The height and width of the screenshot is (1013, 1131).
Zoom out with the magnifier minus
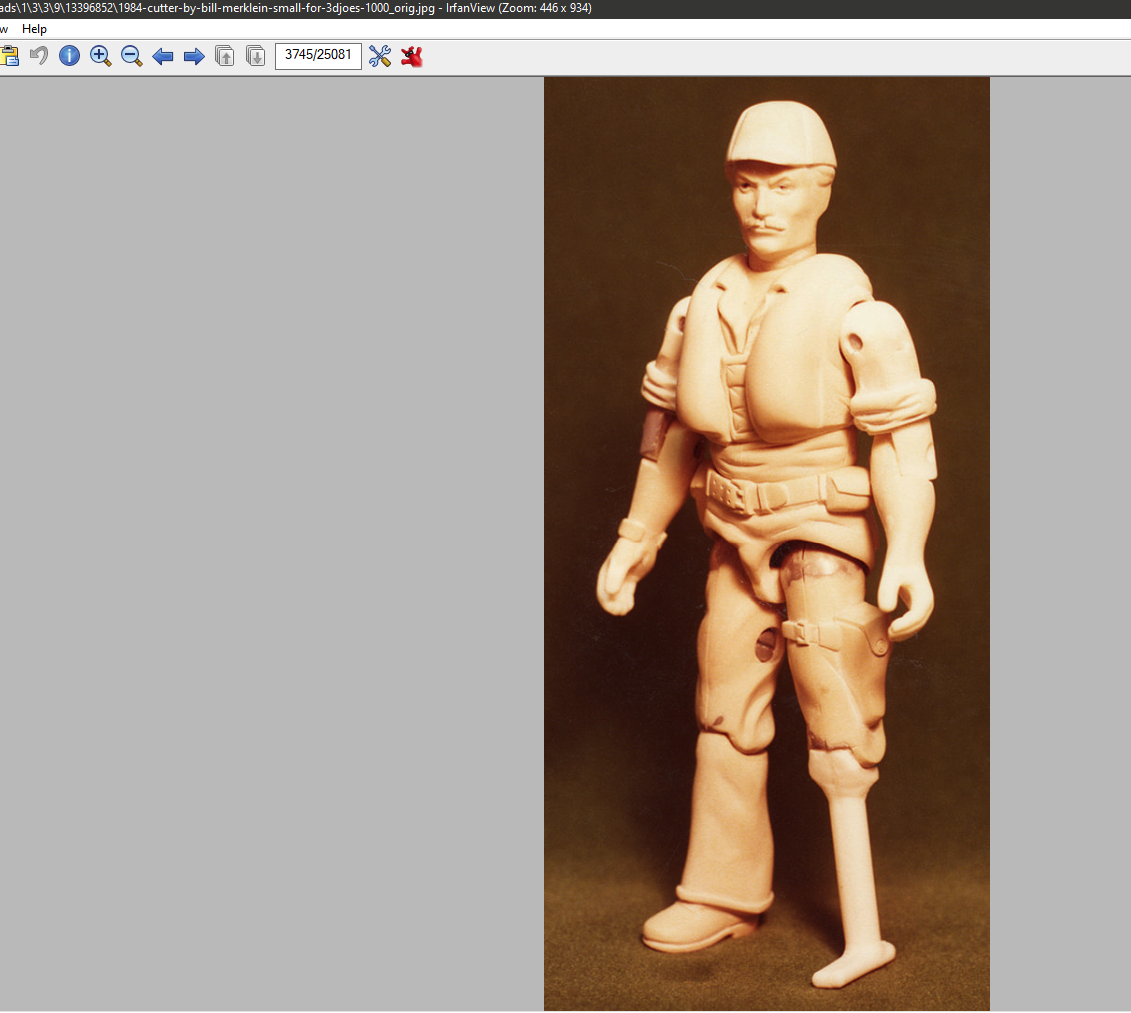click(x=131, y=56)
